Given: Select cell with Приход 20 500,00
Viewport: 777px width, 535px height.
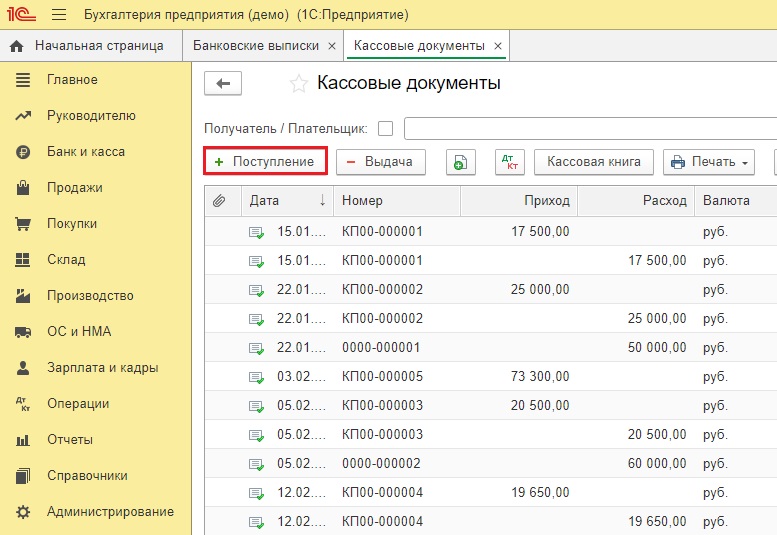Looking at the screenshot, I should 519,405.
